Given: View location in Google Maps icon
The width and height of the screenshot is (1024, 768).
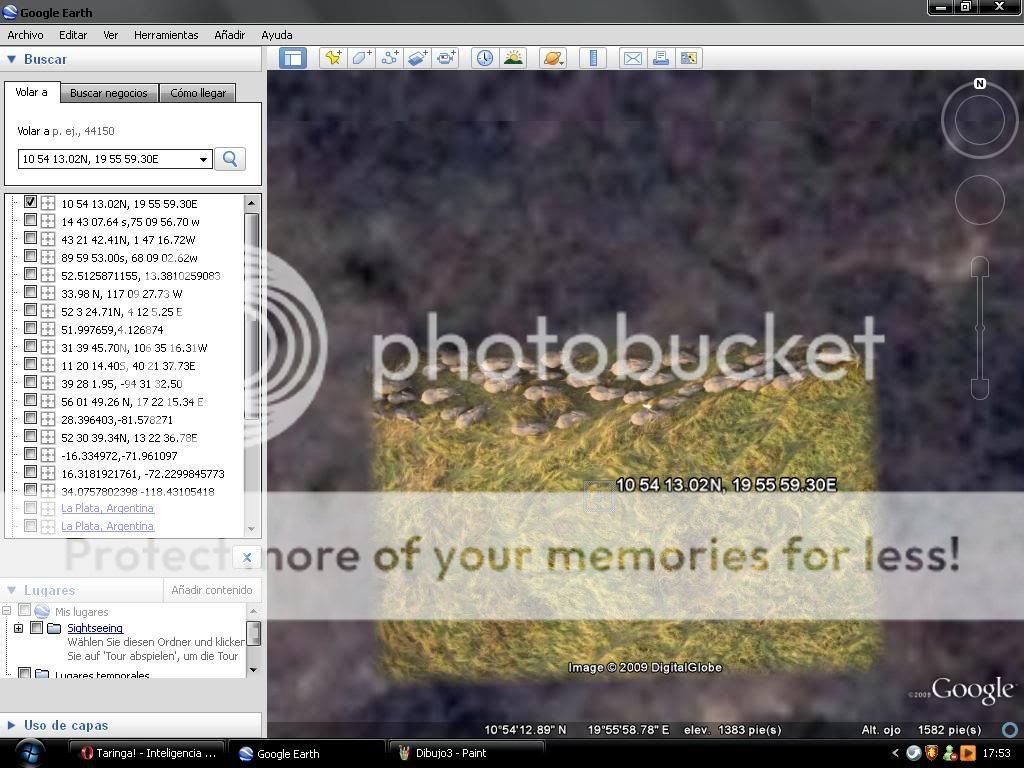Looking at the screenshot, I should click(x=688, y=58).
